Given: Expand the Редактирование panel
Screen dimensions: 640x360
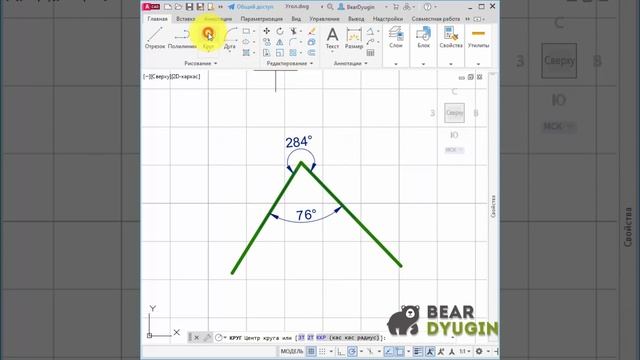Looking at the screenshot, I should pyautogui.click(x=290, y=63).
